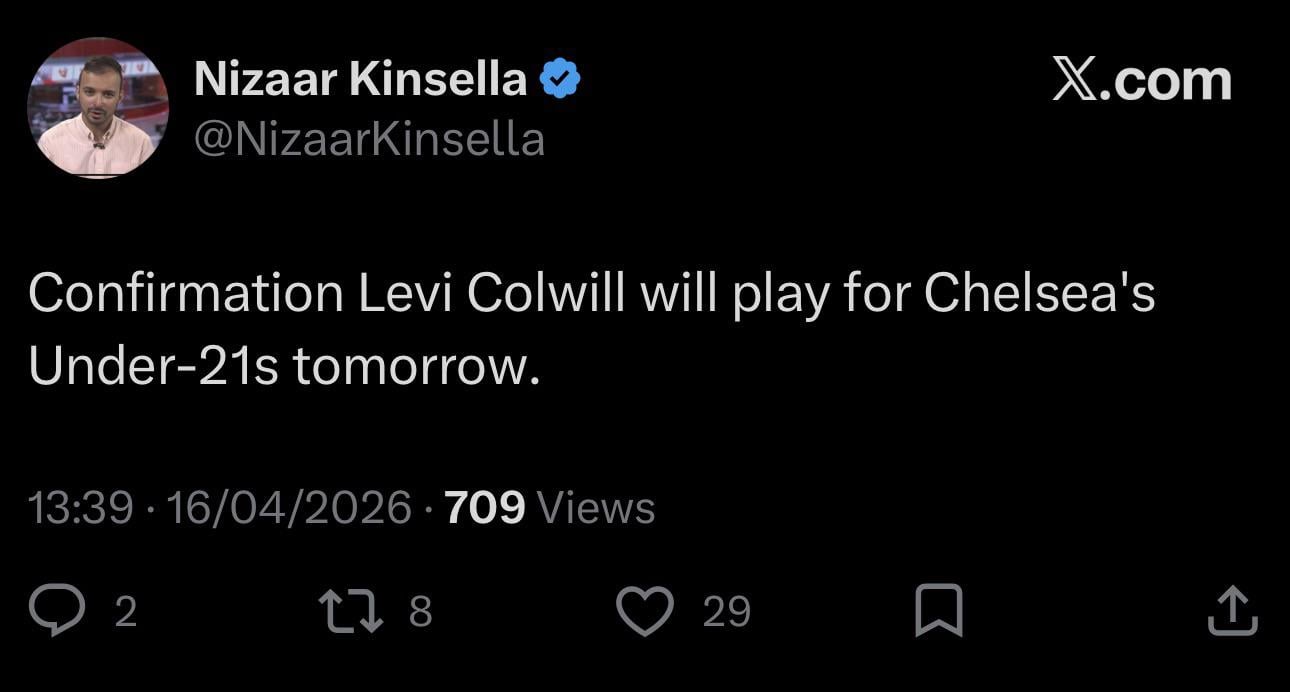Click the word "Confirmation" in the tweet
The image size is (1290, 692).
tap(186, 294)
